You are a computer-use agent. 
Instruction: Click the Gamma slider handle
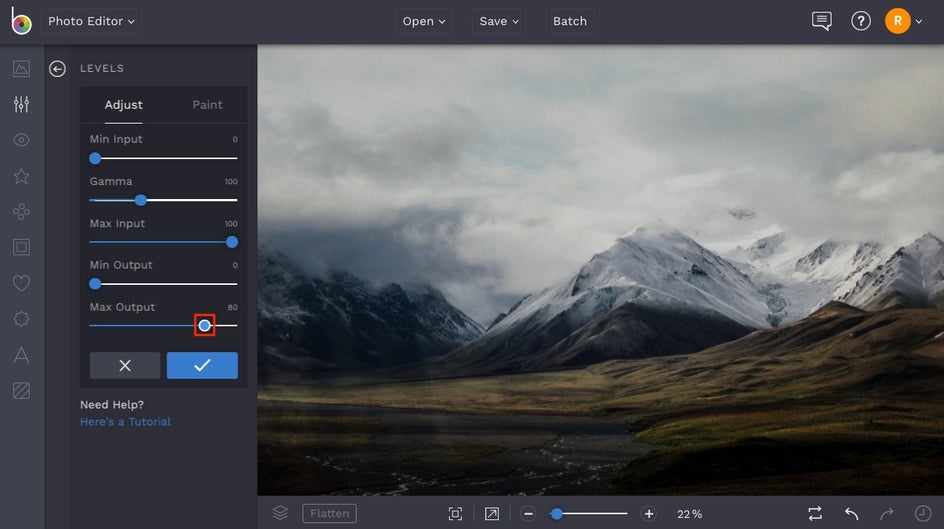(x=140, y=200)
